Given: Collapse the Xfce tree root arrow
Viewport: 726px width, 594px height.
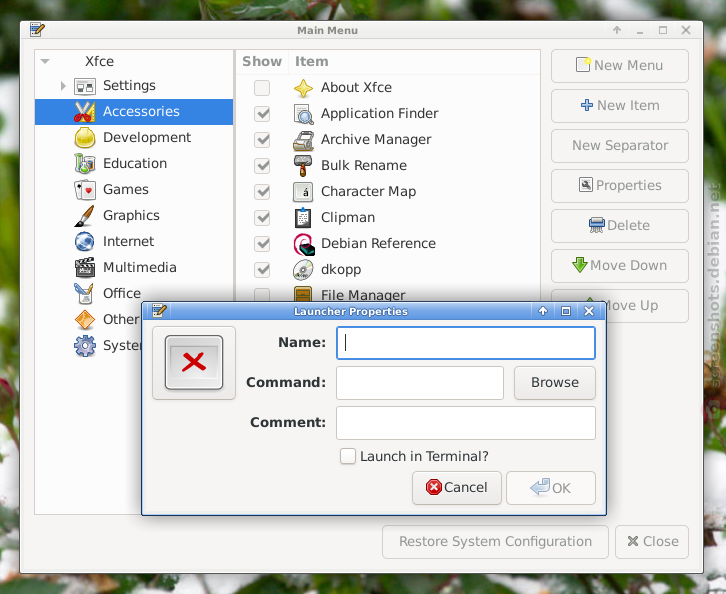Looking at the screenshot, I should [45, 61].
